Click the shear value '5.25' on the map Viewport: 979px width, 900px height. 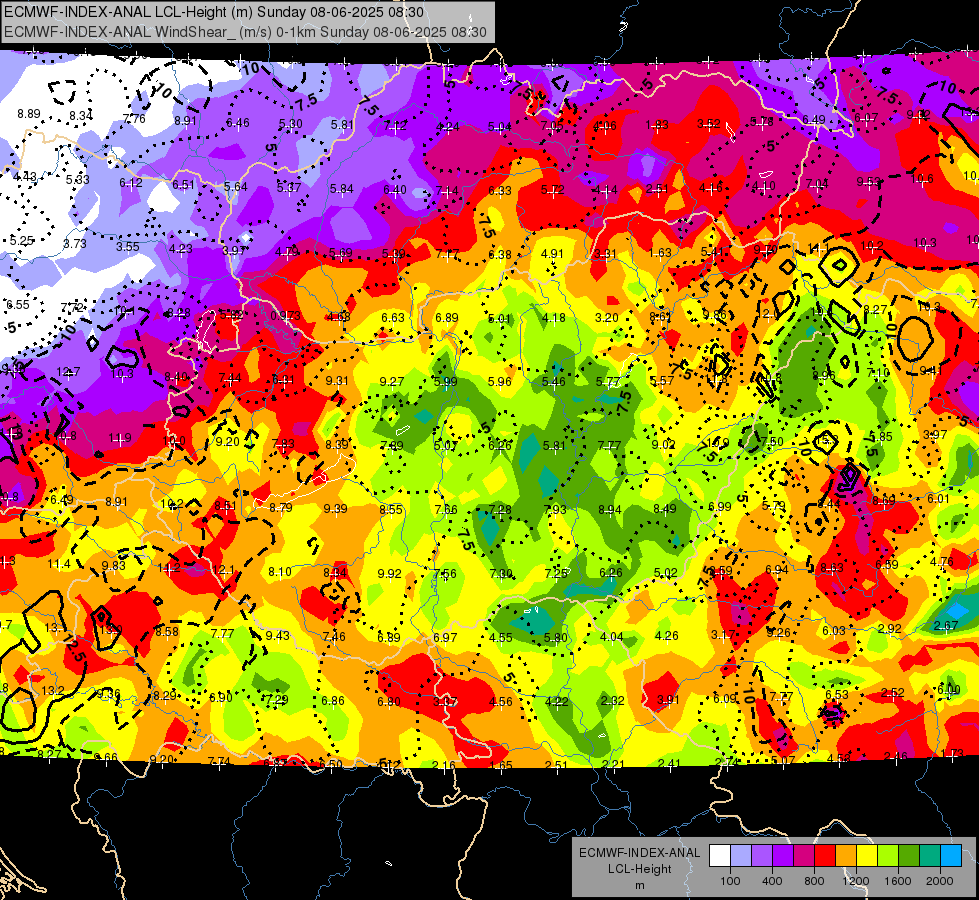21,240
